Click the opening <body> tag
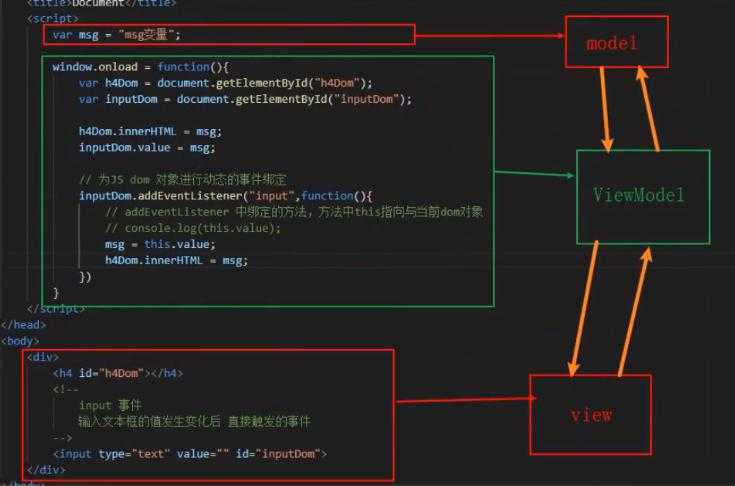 20,341
